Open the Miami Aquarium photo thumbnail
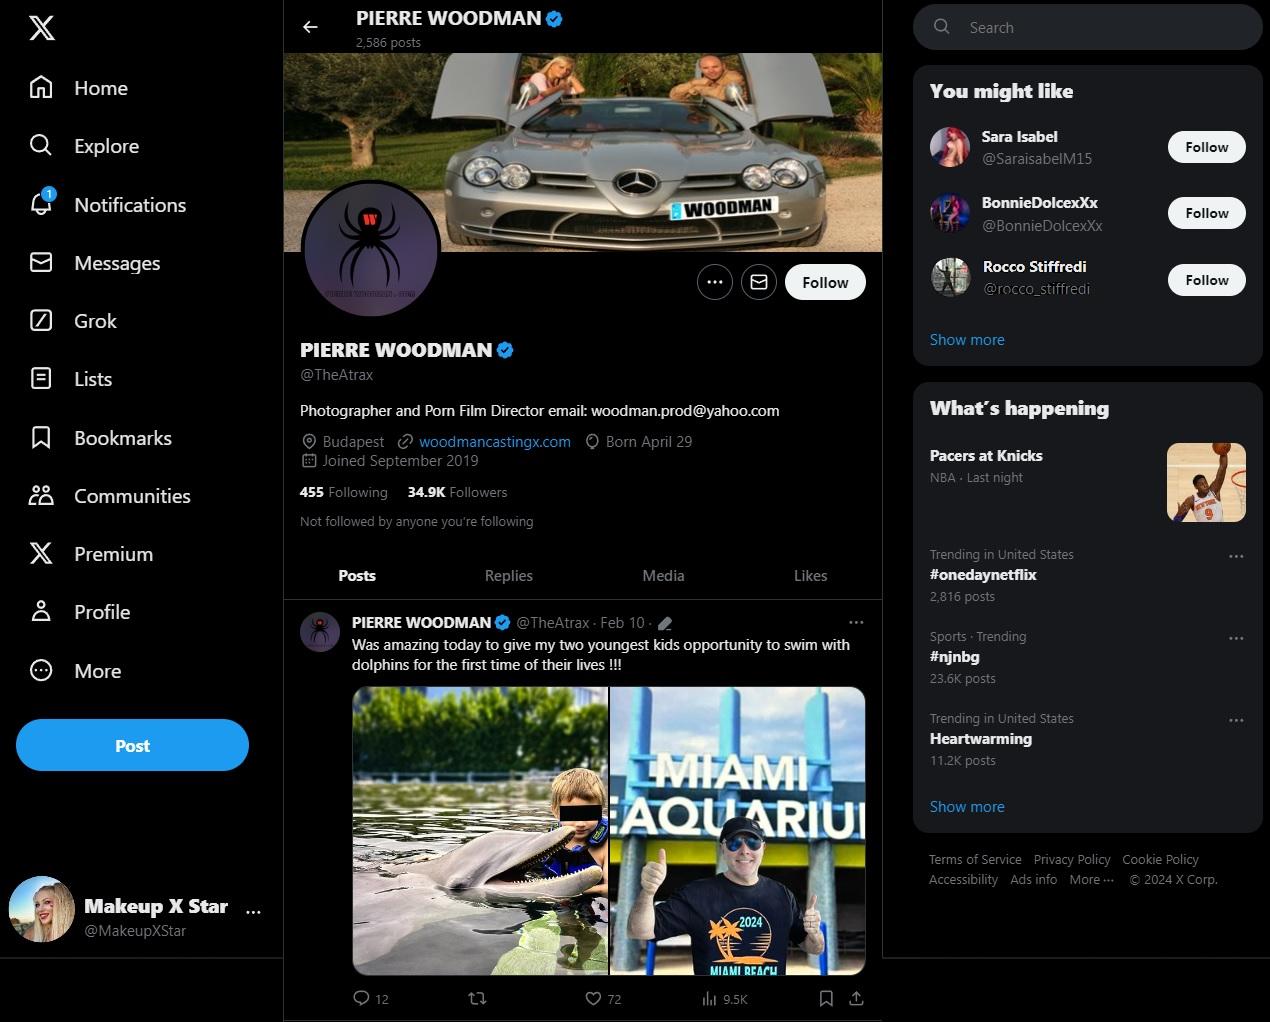This screenshot has height=1022, width=1270. tap(738, 830)
